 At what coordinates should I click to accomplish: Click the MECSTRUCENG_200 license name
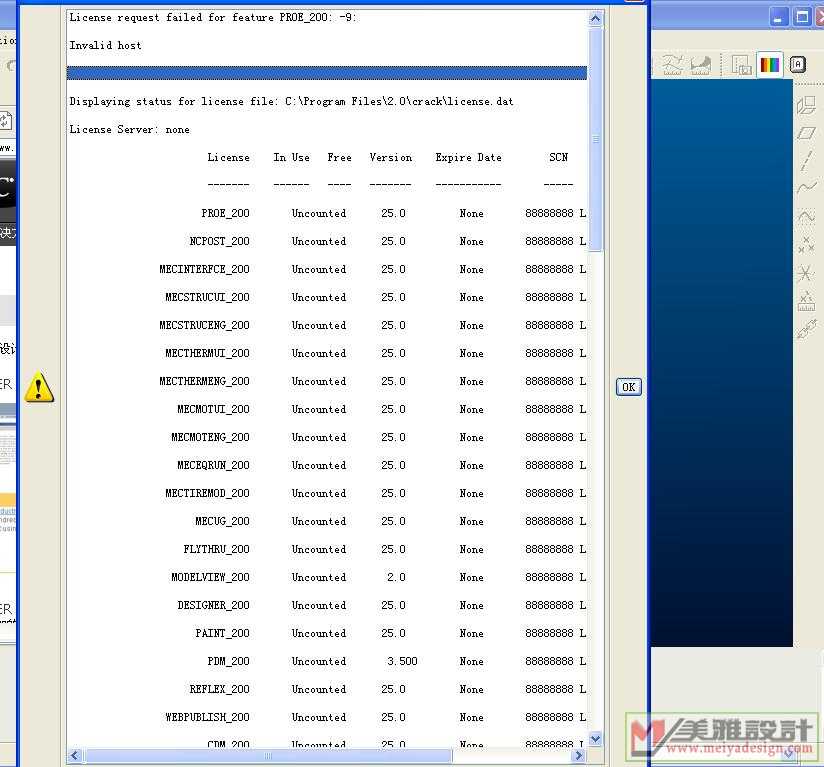tap(204, 325)
